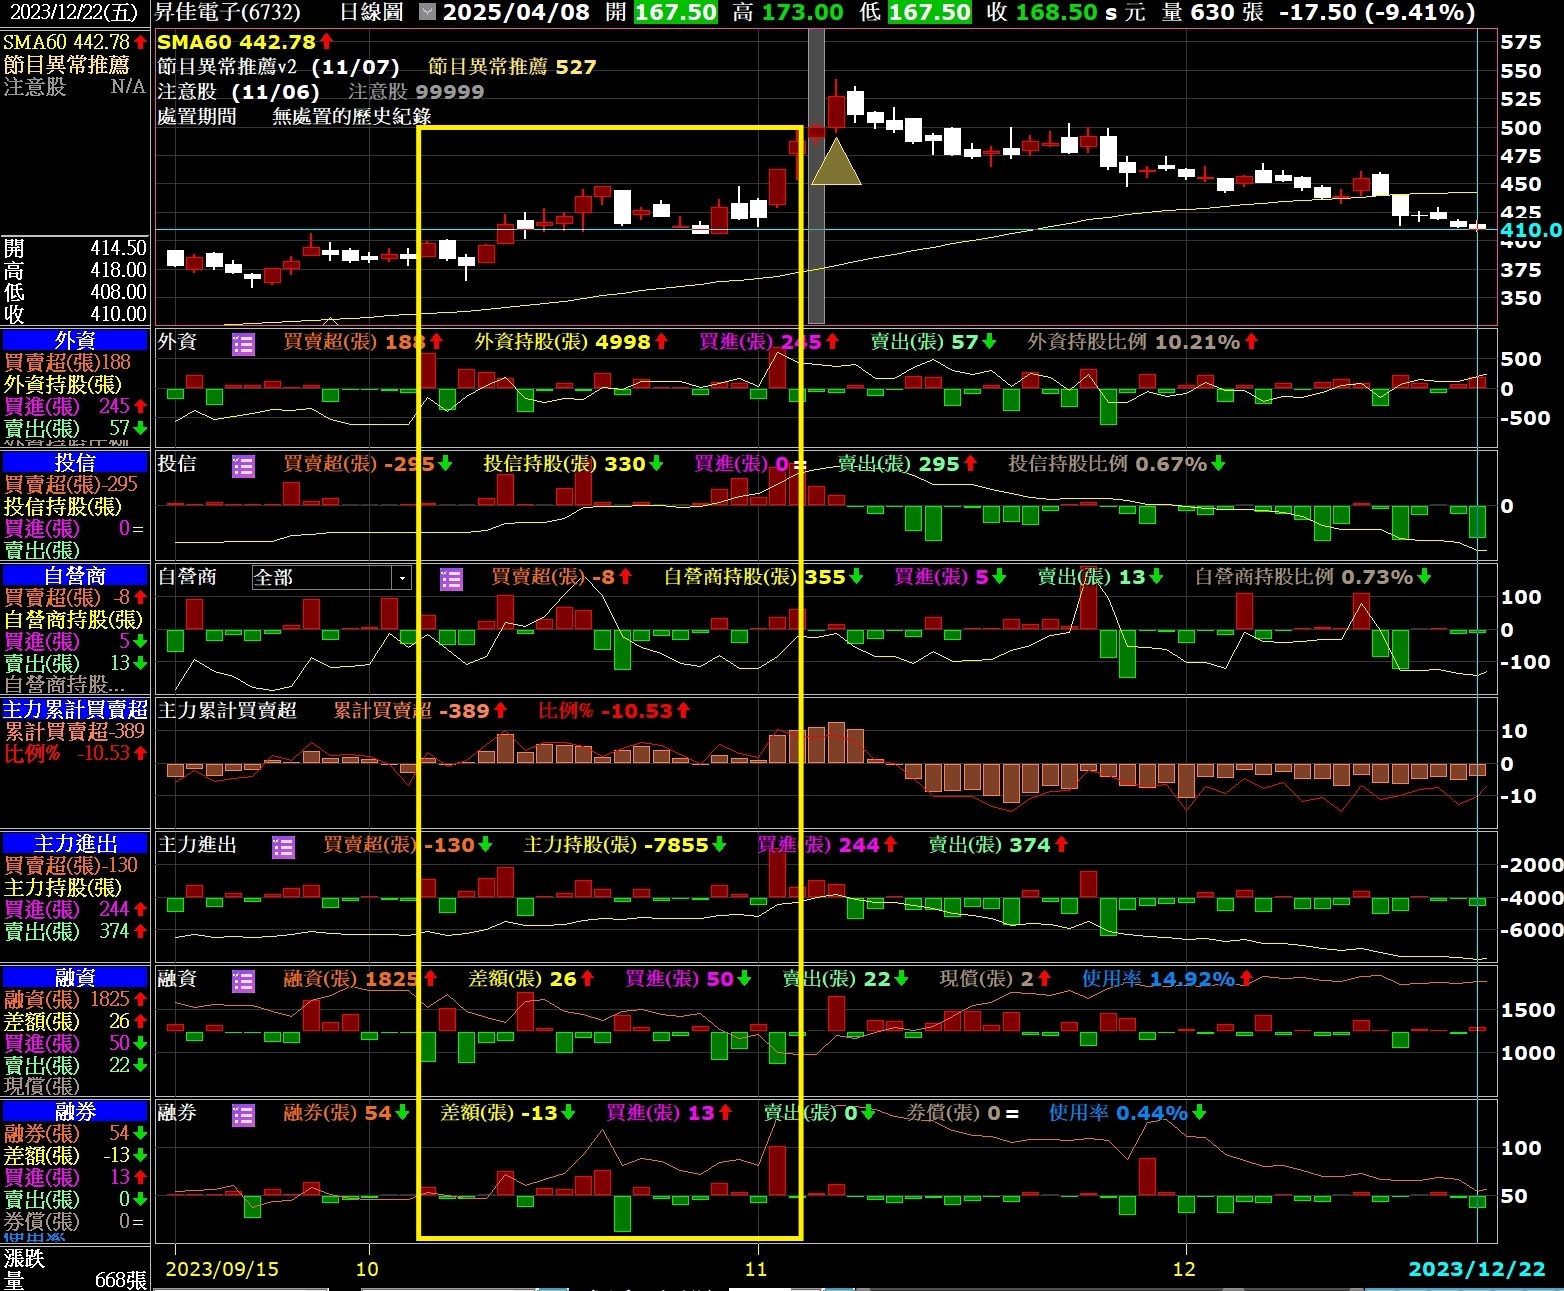Viewport: 1564px width, 1291px height.
Task: Select the 外資 blue header tab
Action: pyautogui.click(x=75, y=340)
